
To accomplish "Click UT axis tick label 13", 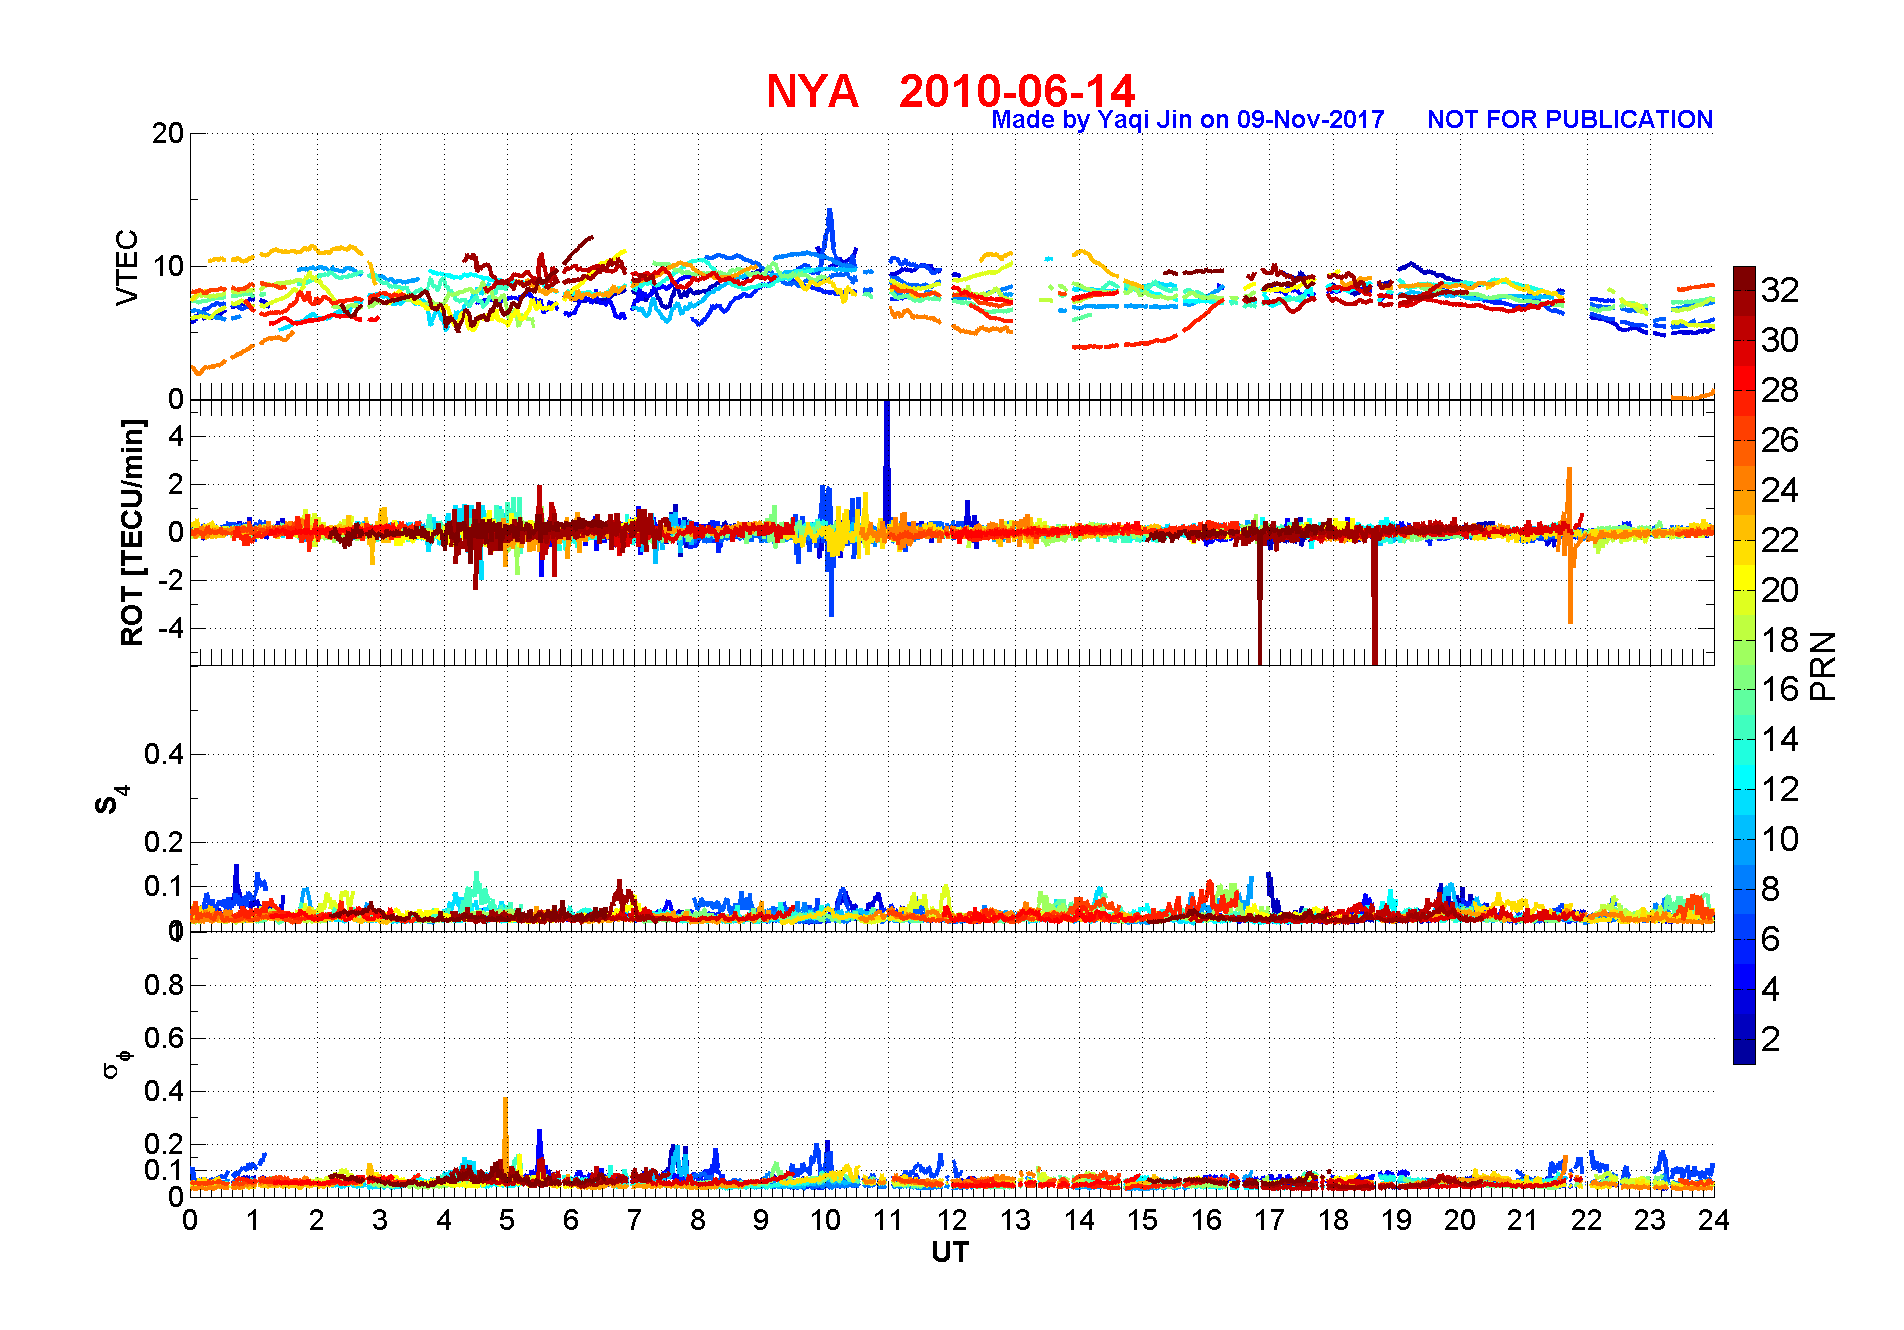I will (1015, 1220).
